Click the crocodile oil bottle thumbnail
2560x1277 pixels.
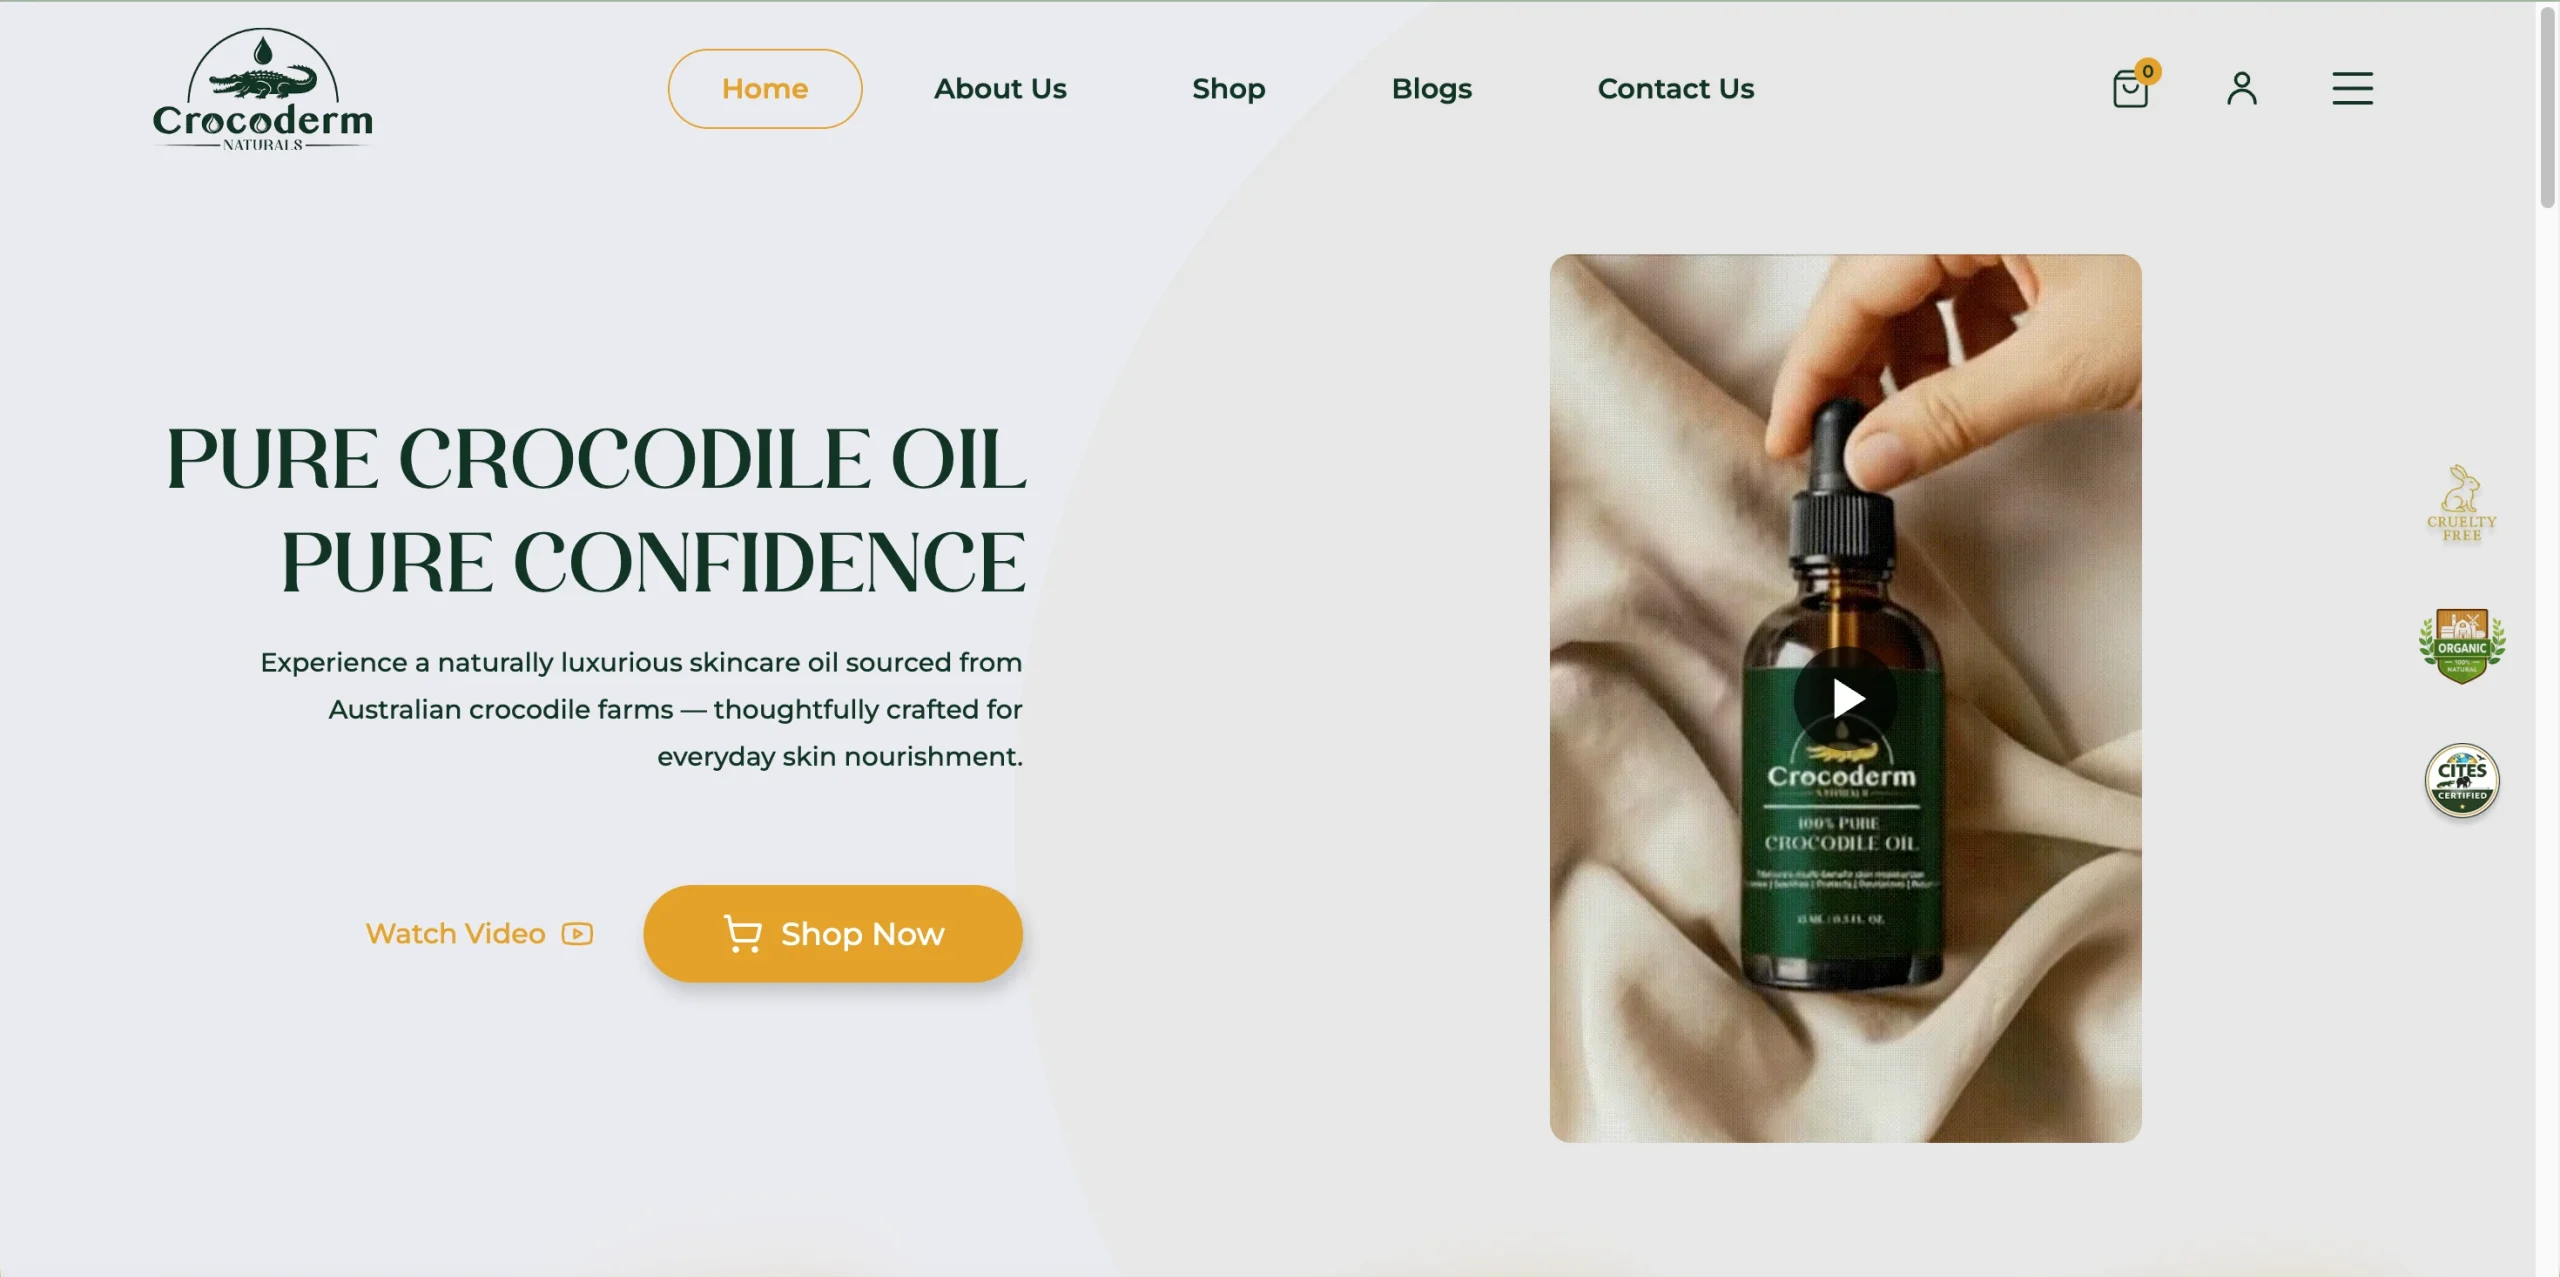click(x=1845, y=698)
